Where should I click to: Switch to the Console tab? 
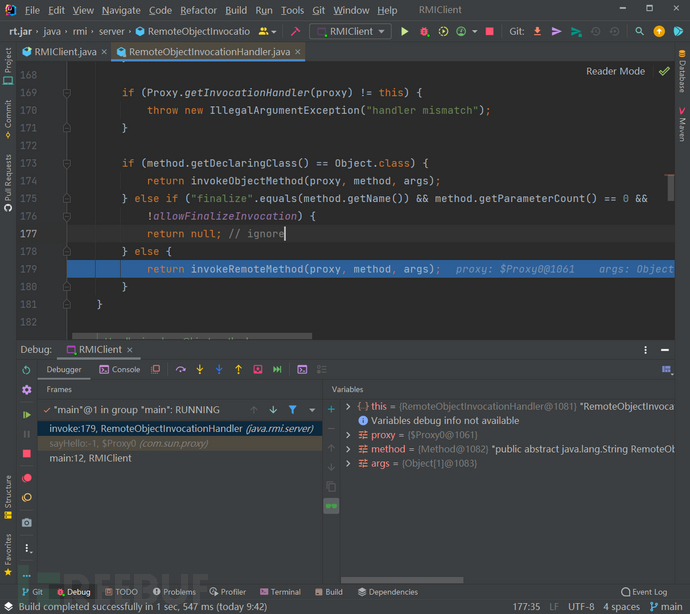click(120, 370)
